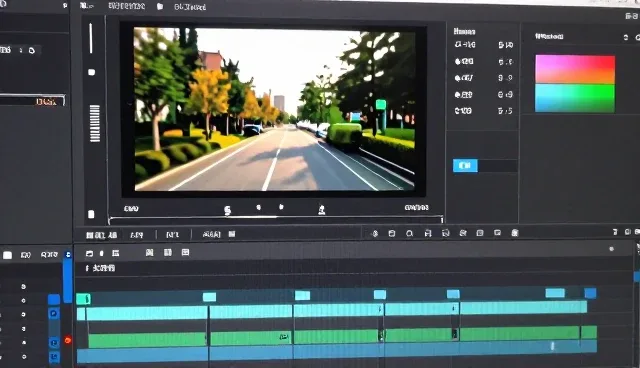The width and height of the screenshot is (640, 368).
Task: Click the magnifier icon in the tools row
Action: pyautogui.click(x=409, y=233)
